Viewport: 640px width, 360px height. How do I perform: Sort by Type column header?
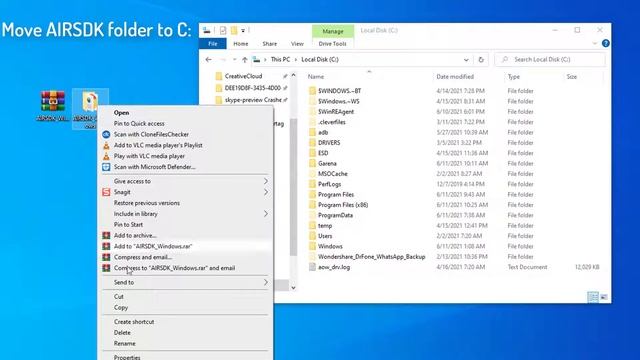click(x=513, y=77)
